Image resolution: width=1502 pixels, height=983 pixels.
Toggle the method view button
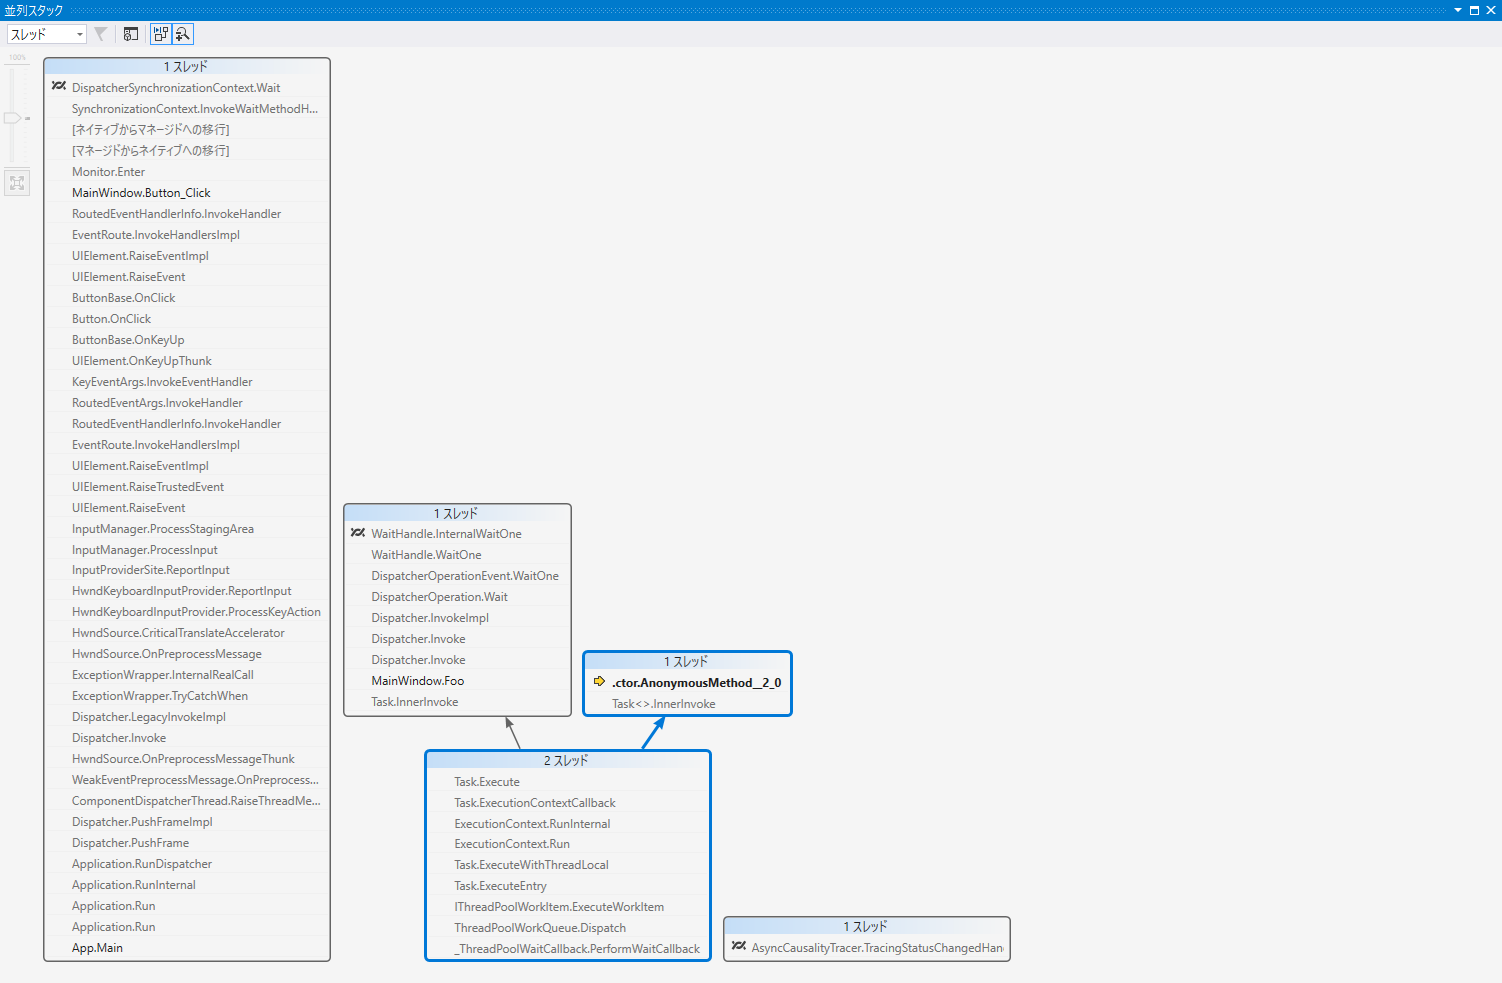[131, 34]
